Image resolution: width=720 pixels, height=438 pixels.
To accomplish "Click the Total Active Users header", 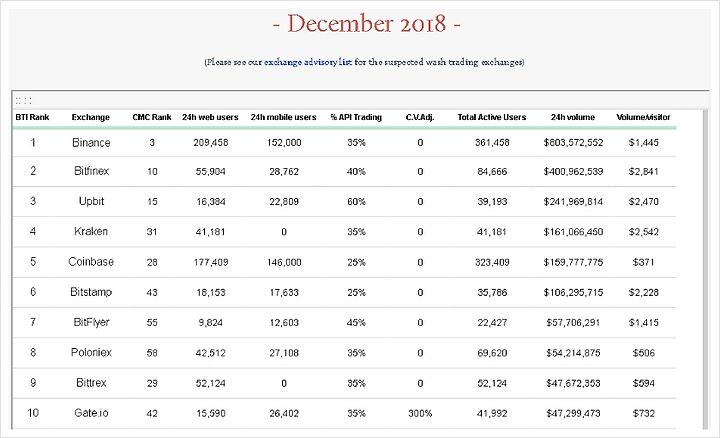I will [492, 117].
